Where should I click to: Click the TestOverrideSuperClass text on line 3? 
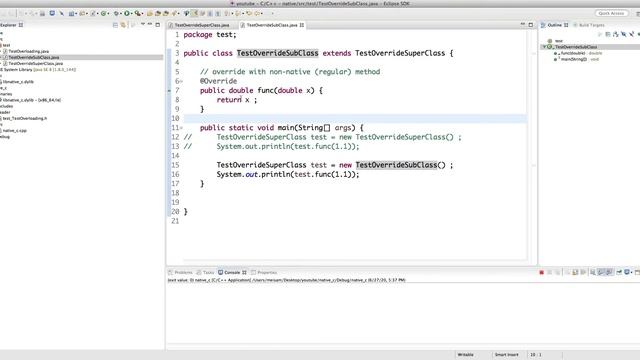click(x=400, y=53)
